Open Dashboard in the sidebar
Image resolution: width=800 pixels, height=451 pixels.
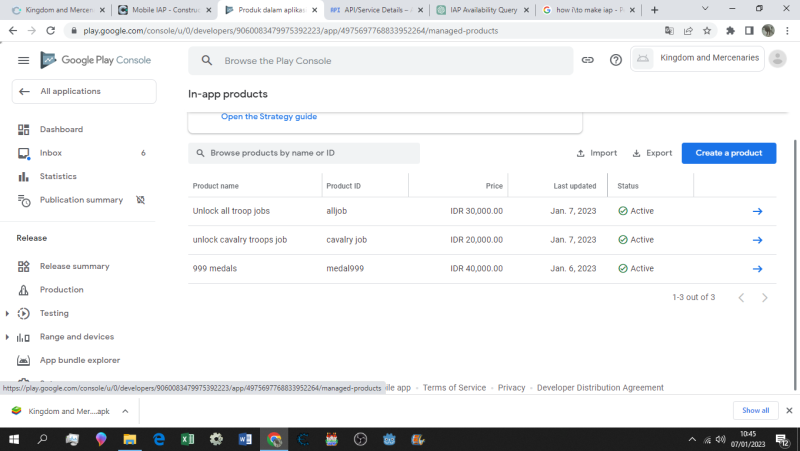tap(61, 130)
